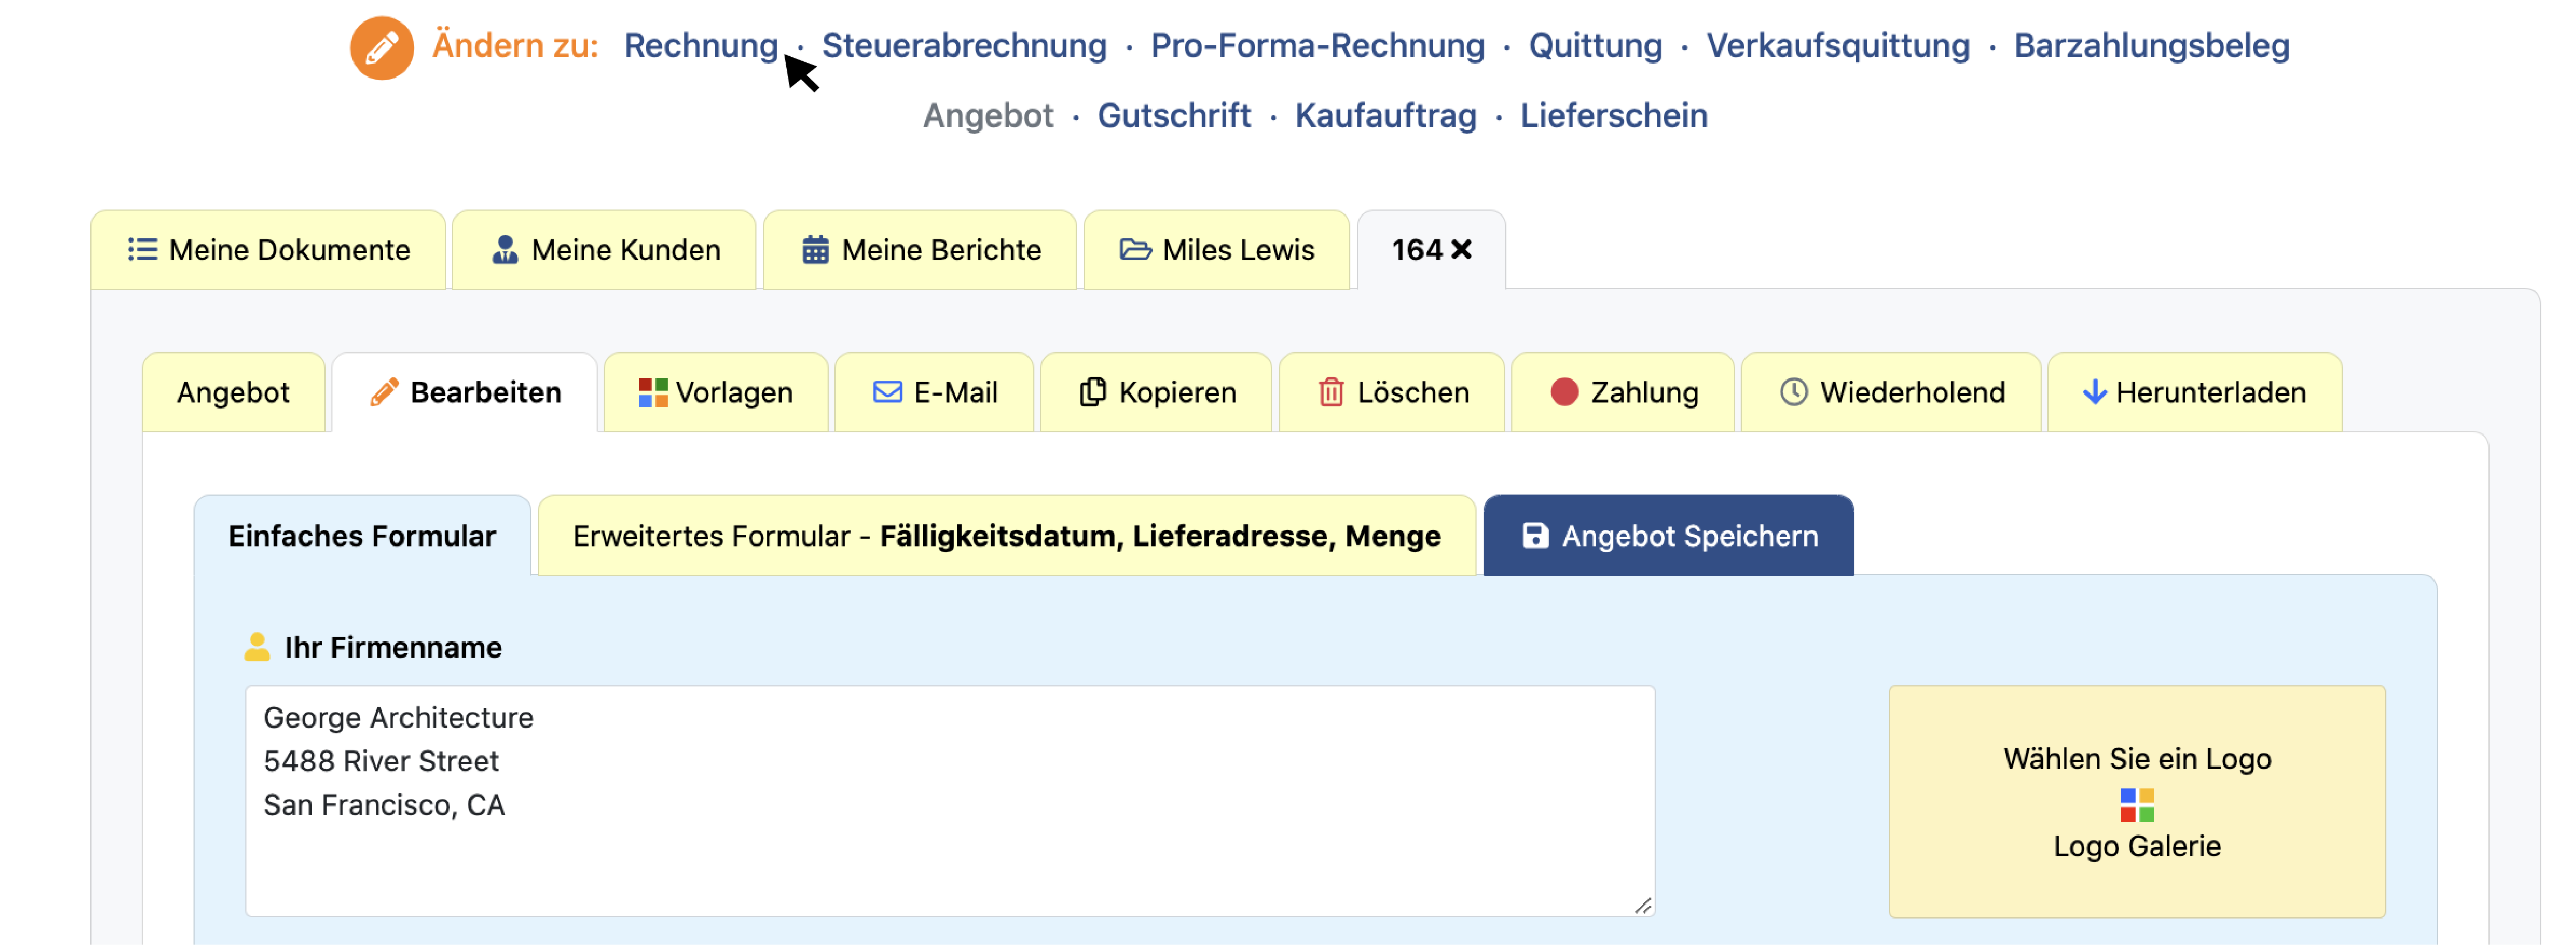Open the Meine Dokumente tab
2576x945 pixels.
268,250
